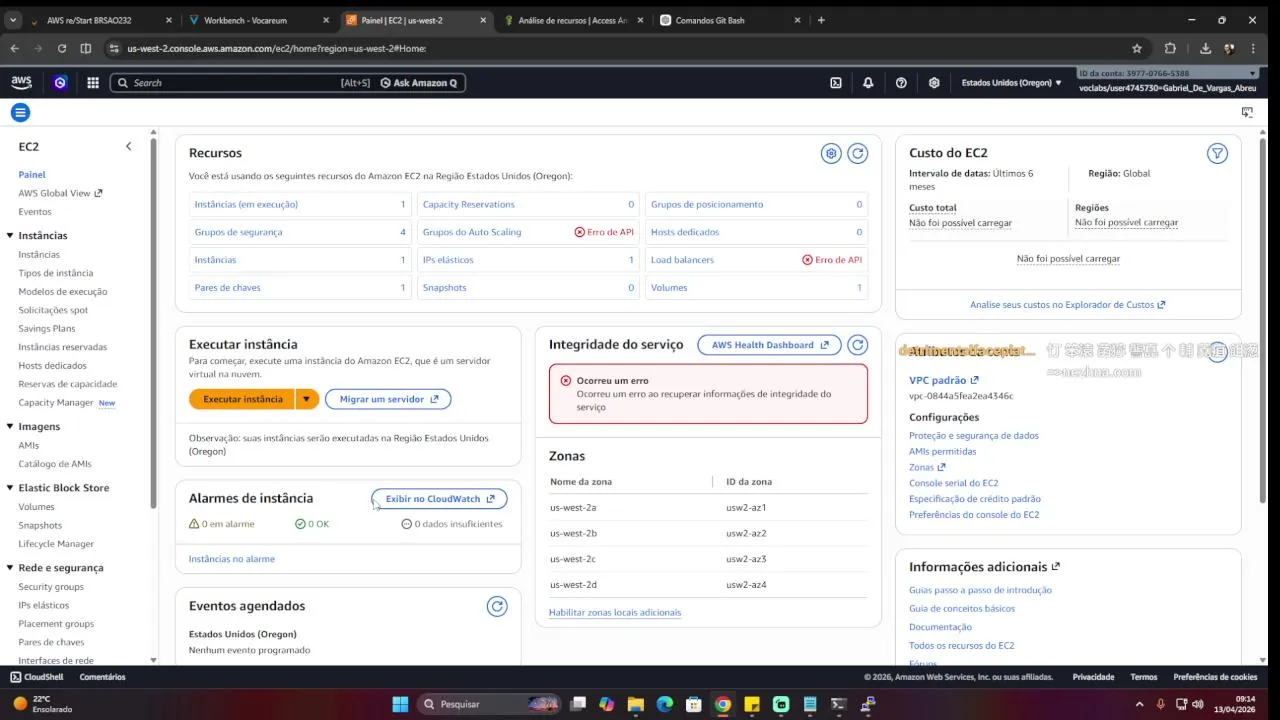1280x720 pixels.
Task: Bookmark this page with the star
Action: (1137, 48)
